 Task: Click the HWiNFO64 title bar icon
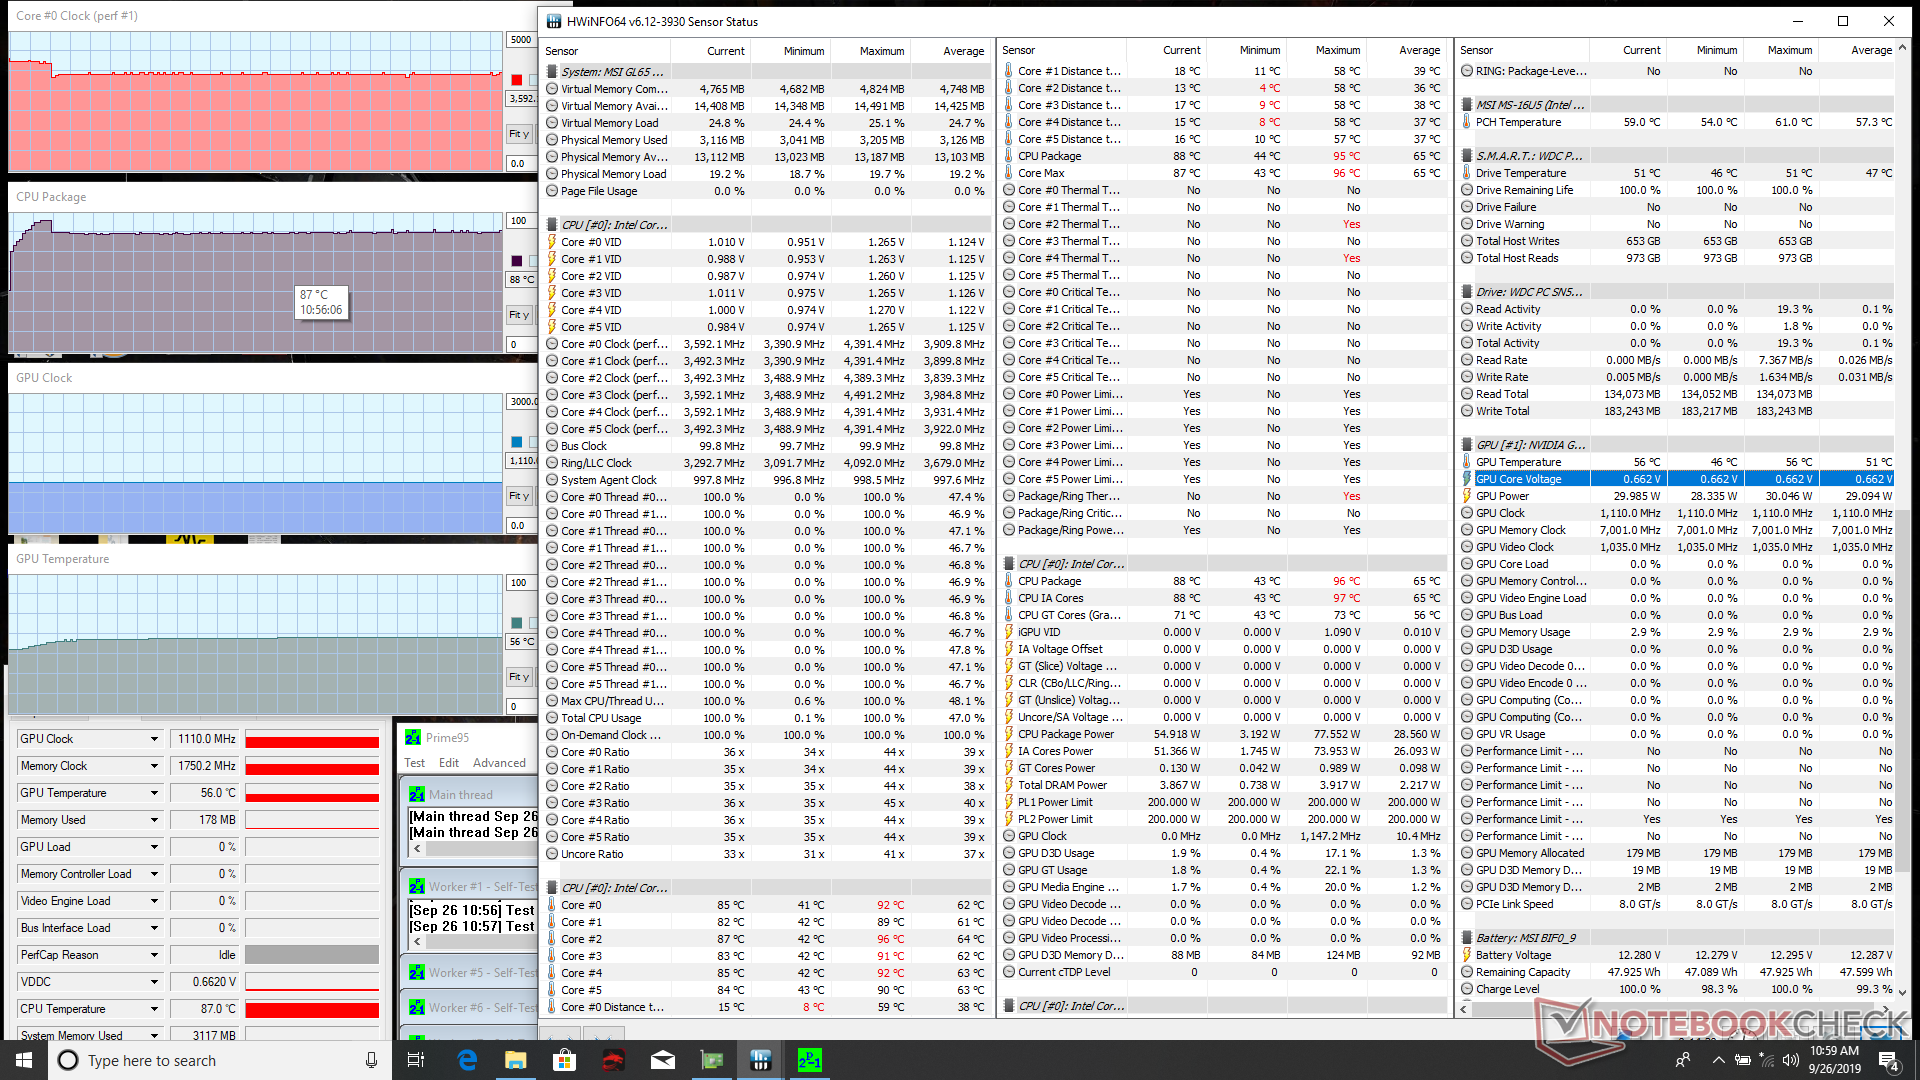click(x=554, y=21)
